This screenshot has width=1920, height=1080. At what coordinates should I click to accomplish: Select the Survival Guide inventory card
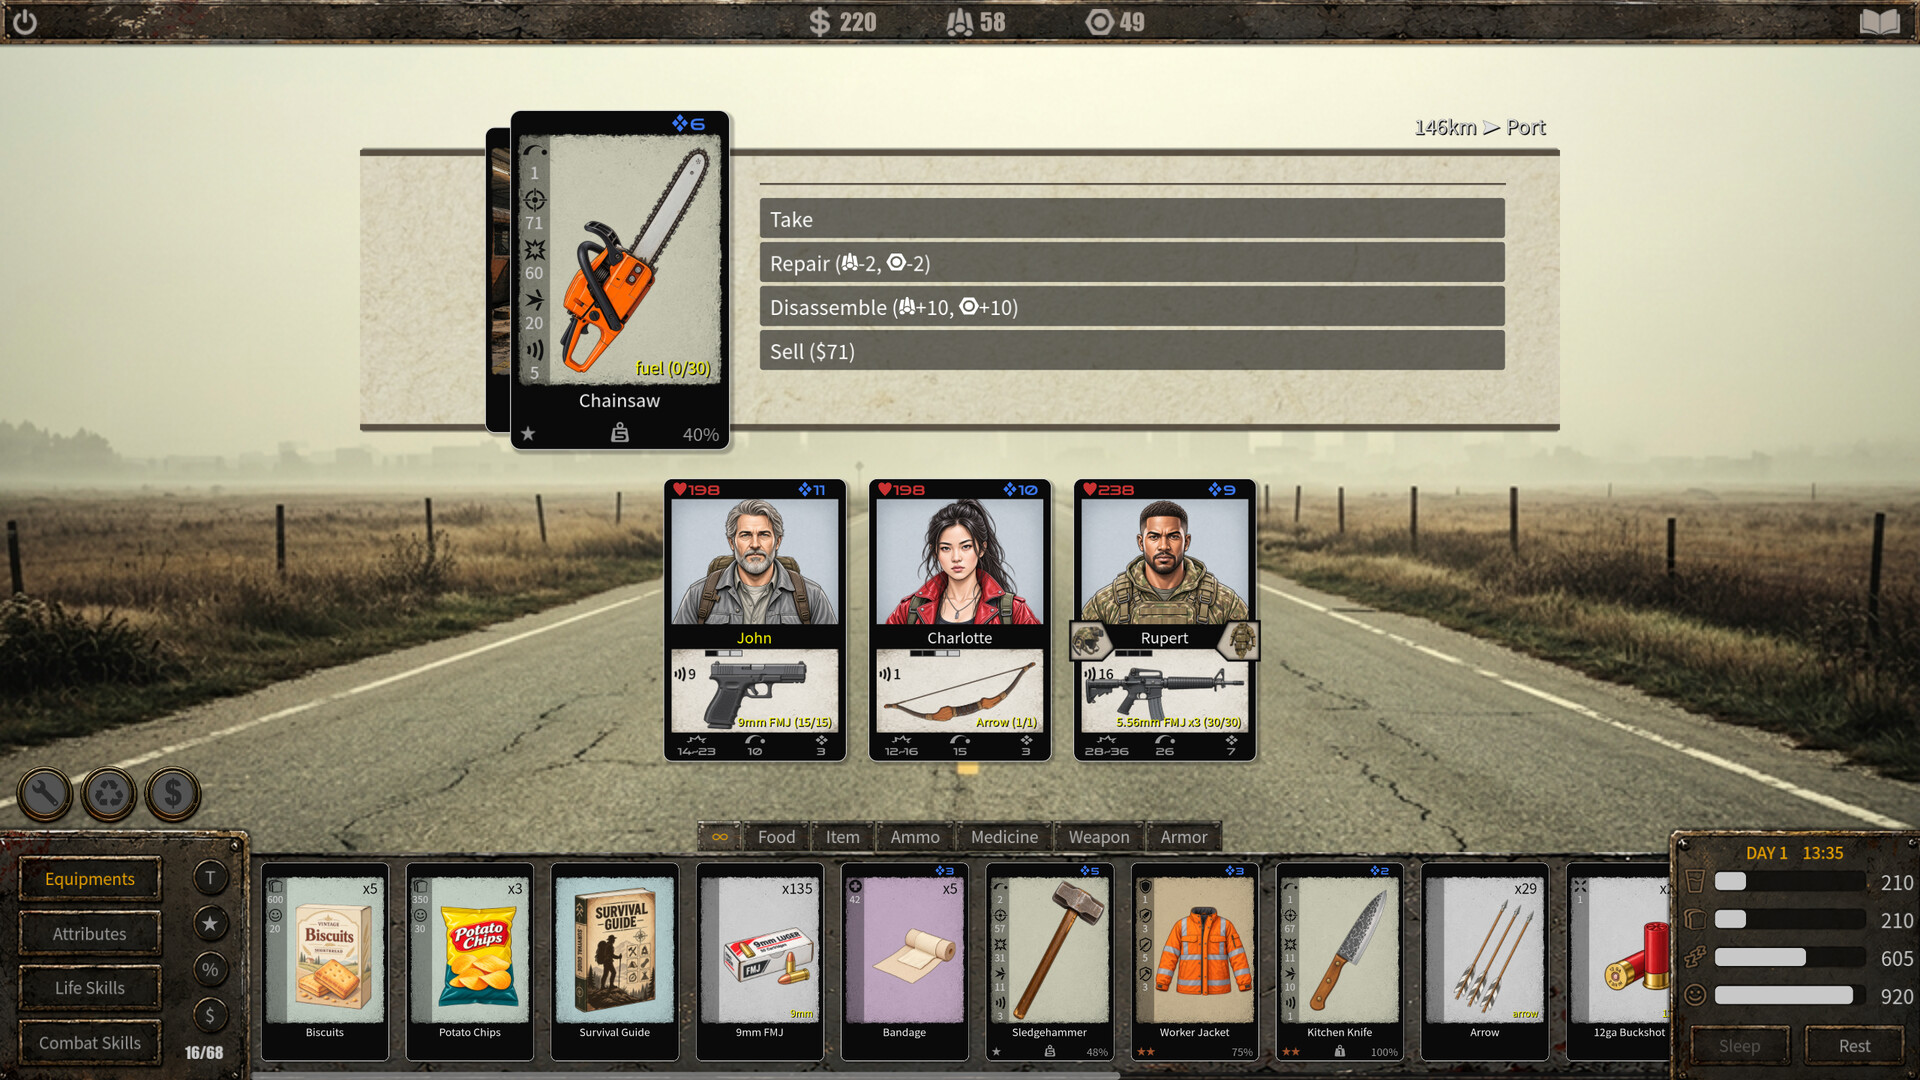pyautogui.click(x=615, y=961)
